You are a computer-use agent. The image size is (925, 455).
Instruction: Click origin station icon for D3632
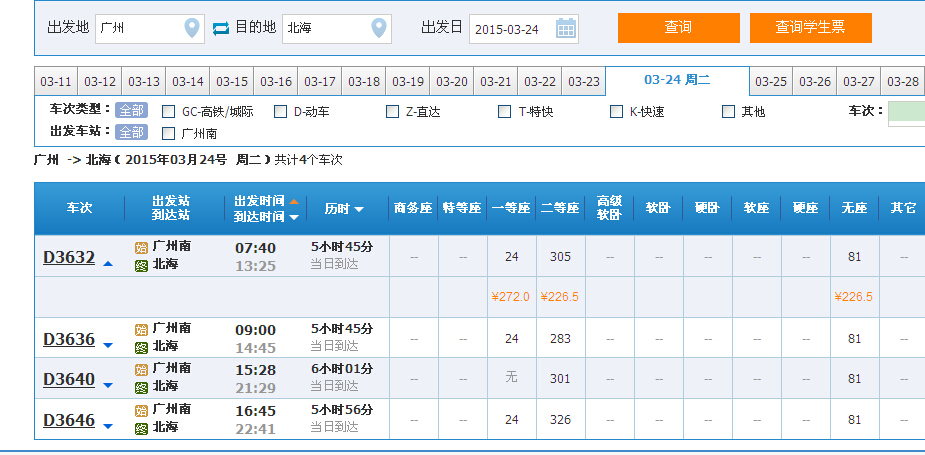coord(141,247)
